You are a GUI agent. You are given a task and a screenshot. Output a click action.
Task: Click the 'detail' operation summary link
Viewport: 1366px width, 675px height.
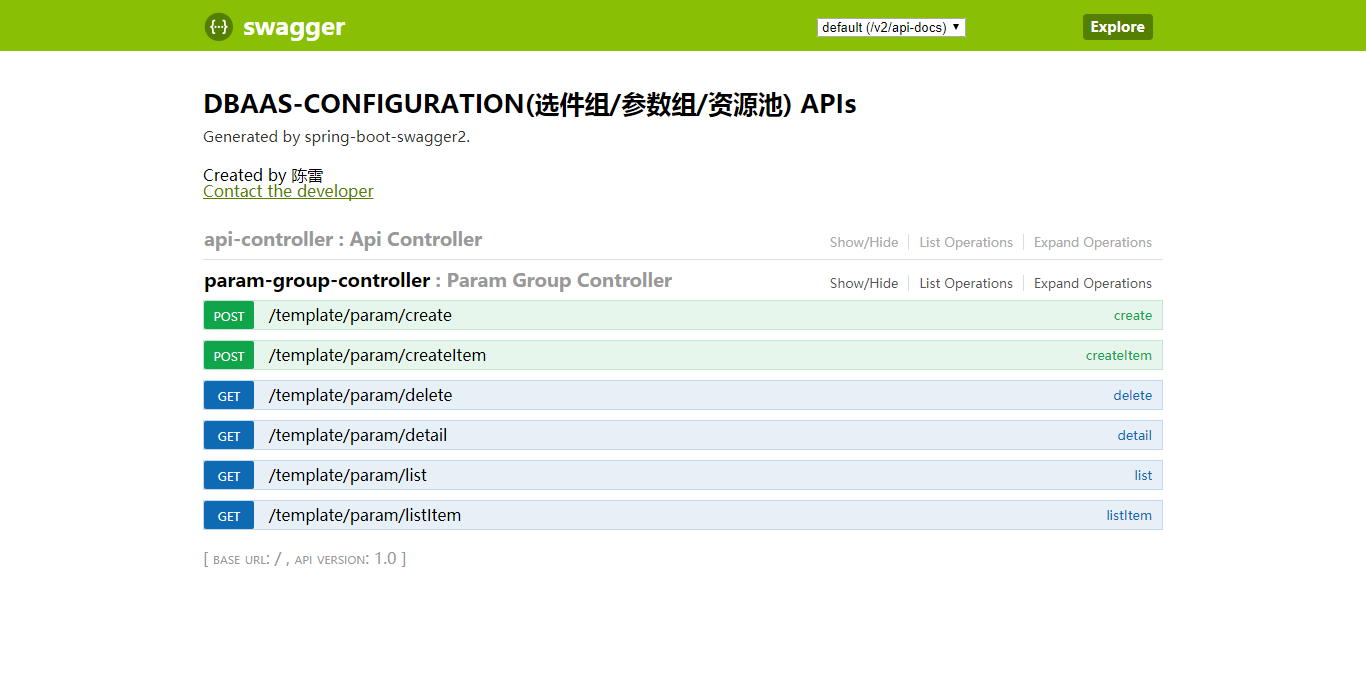(1135, 435)
